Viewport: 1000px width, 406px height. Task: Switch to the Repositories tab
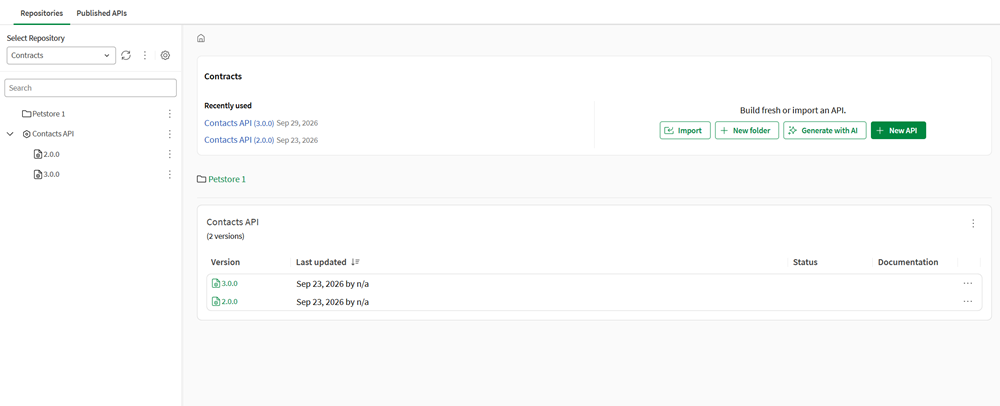41,13
